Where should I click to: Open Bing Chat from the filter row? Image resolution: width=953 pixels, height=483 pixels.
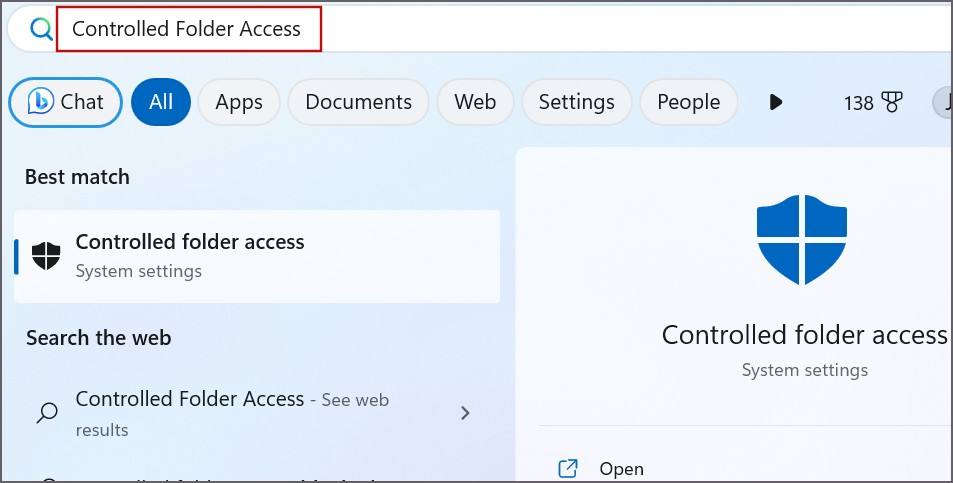(x=66, y=102)
